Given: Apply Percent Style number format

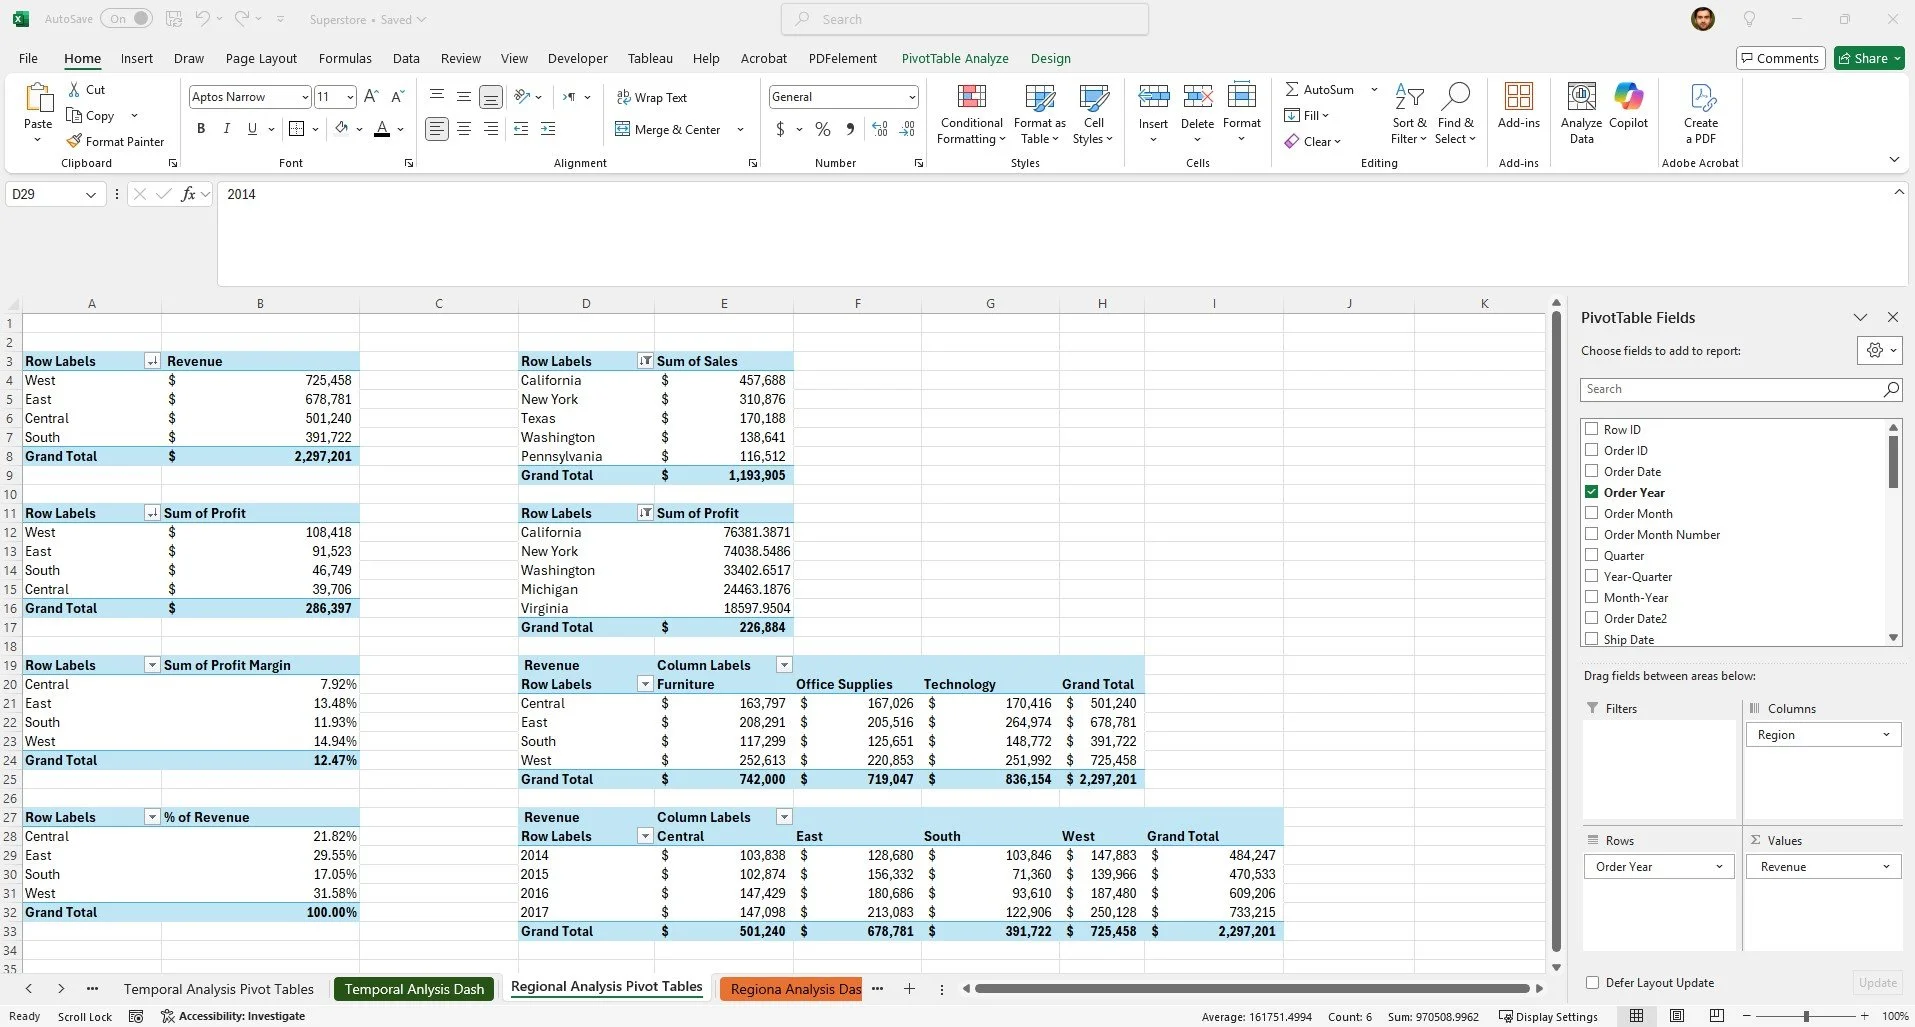Looking at the screenshot, I should pos(823,129).
